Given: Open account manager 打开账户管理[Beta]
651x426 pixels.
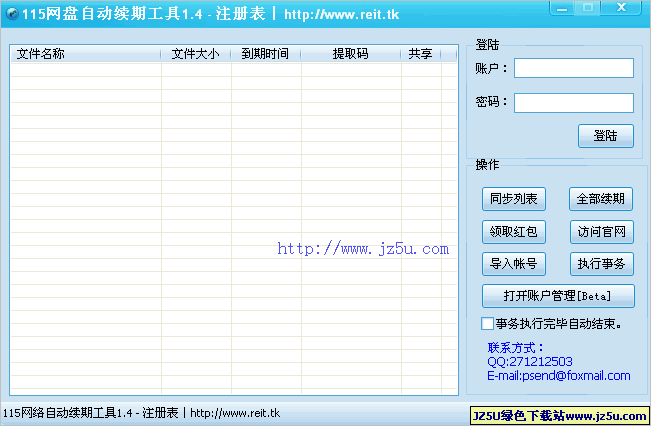Looking at the screenshot, I should tap(558, 296).
